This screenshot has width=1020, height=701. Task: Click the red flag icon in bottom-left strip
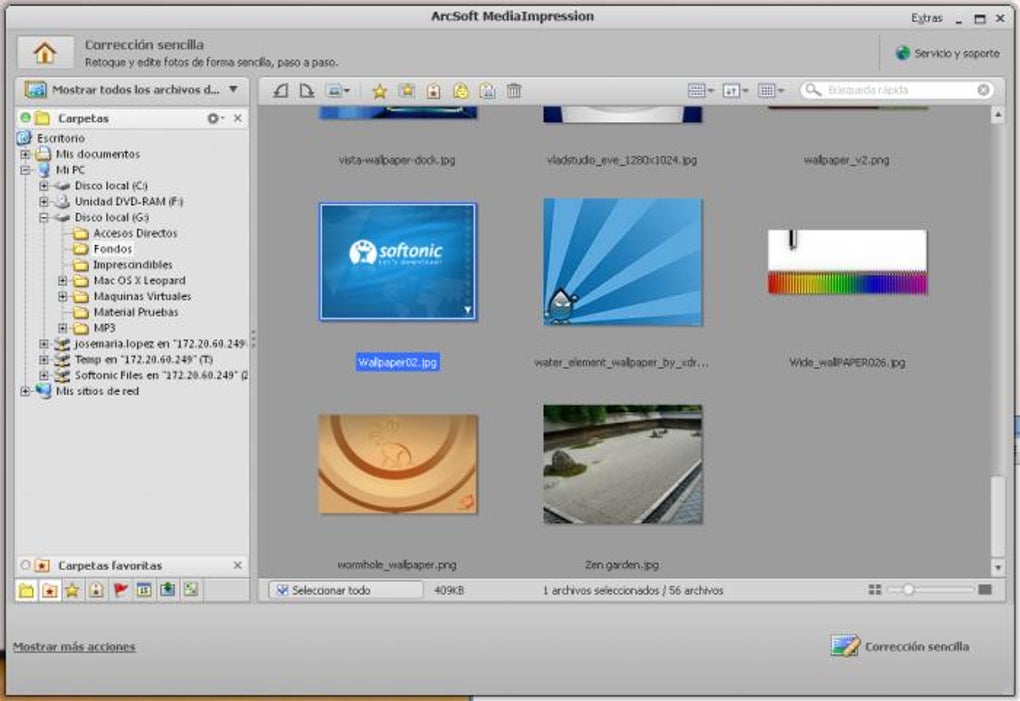point(120,590)
